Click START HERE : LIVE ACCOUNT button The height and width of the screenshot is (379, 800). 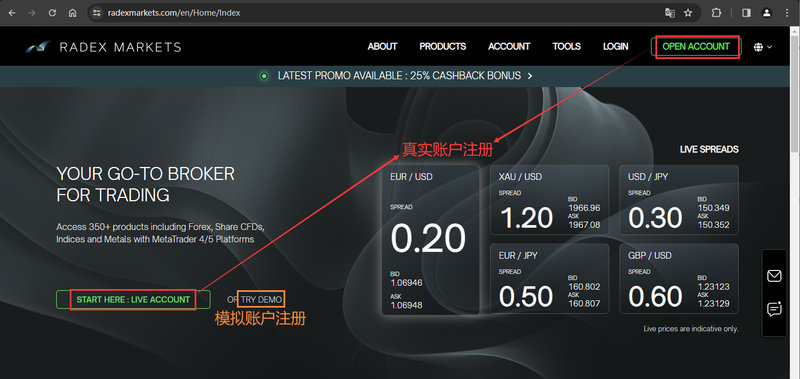tap(133, 299)
